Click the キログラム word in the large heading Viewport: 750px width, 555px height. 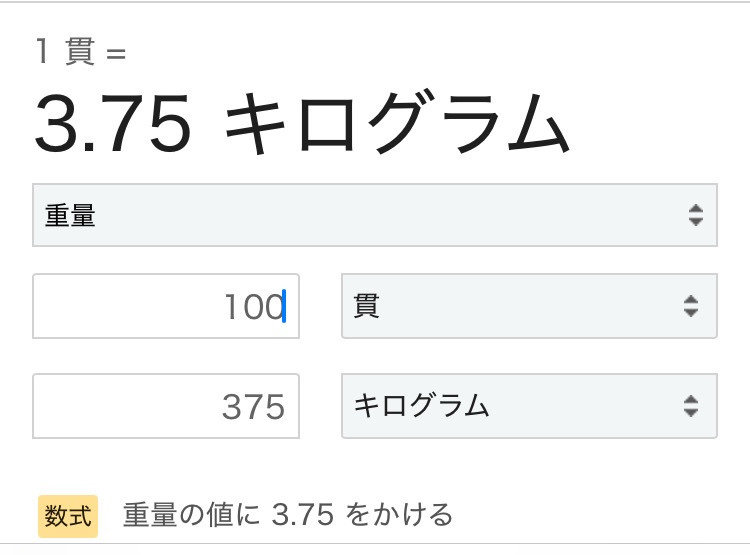point(398,123)
